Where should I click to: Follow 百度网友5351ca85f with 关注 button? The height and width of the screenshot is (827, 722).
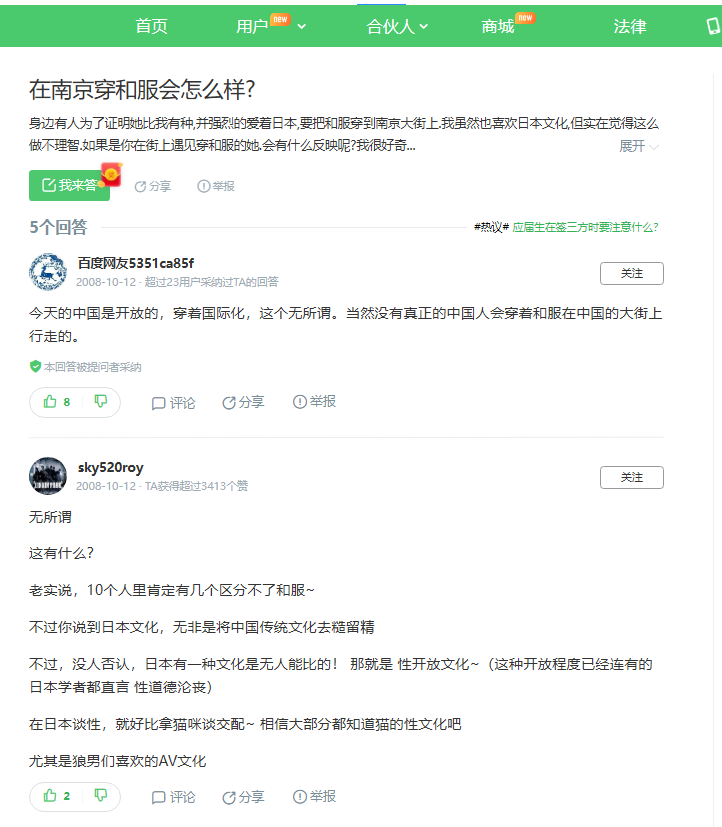tap(631, 273)
